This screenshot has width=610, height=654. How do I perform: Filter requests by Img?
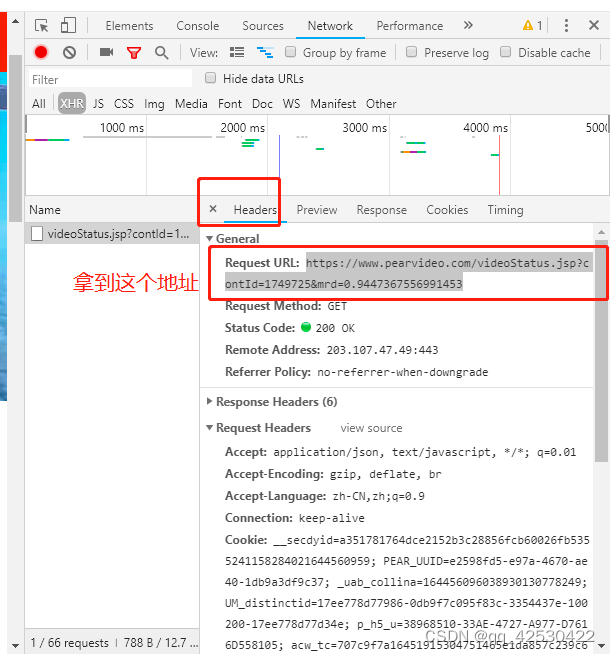[154, 104]
